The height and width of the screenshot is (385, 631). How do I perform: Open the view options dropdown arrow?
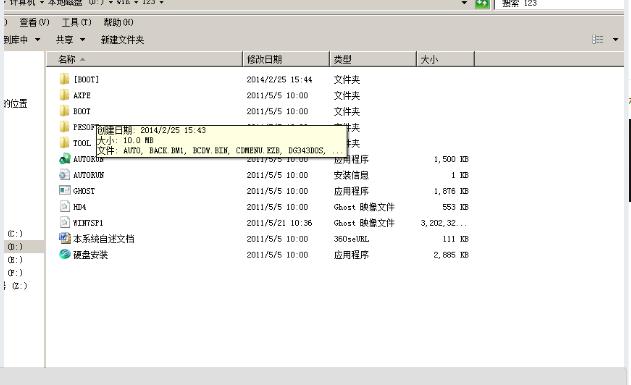coord(615,39)
